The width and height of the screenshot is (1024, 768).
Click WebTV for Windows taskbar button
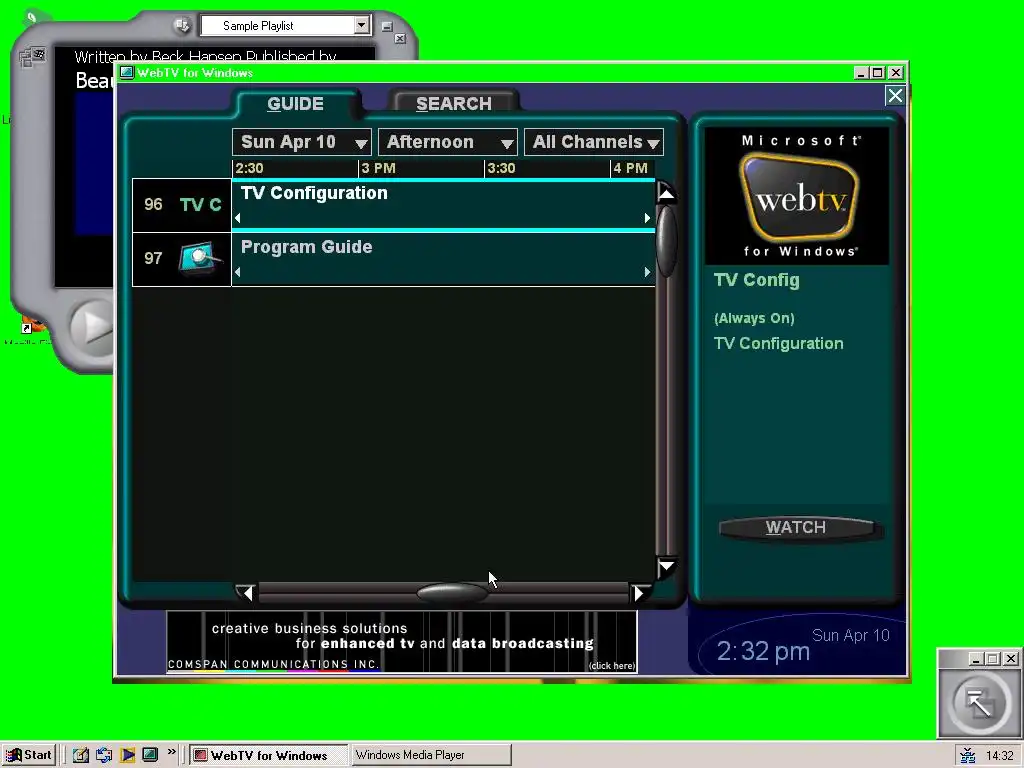[268, 755]
